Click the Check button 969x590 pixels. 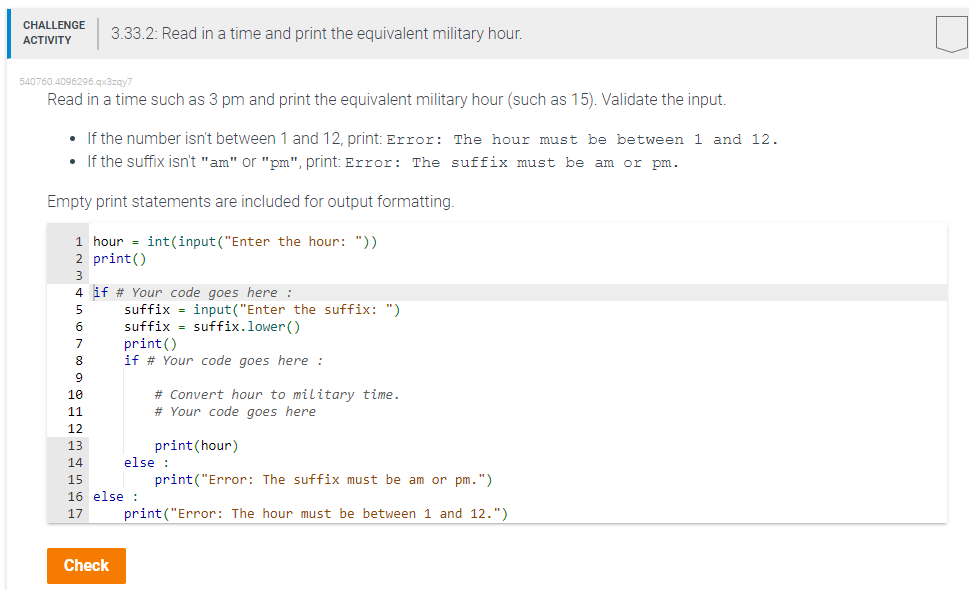pos(86,565)
